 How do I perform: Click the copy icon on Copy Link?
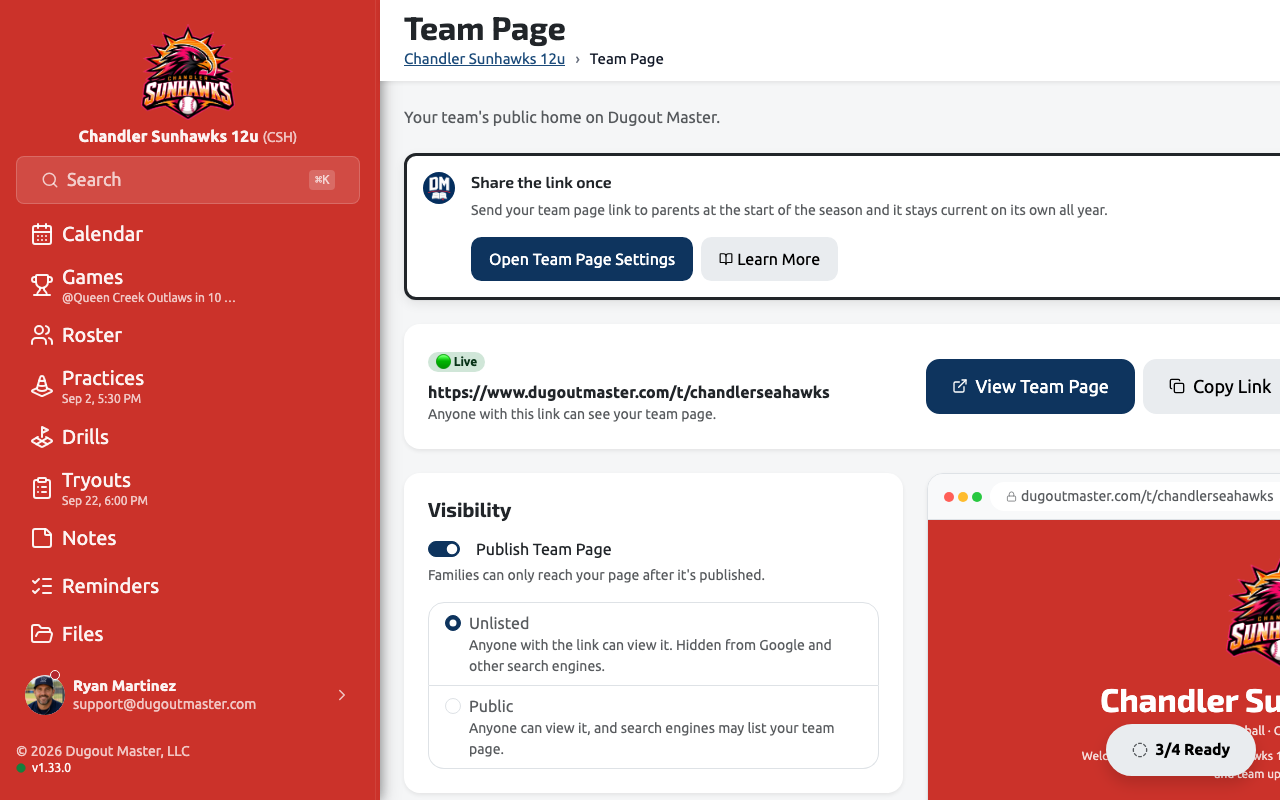1177,386
